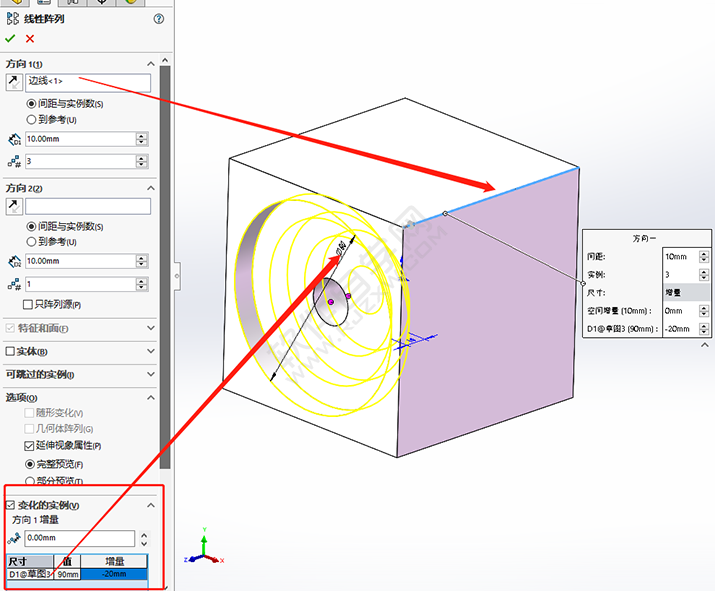715x591 pixels.
Task: Collapse the 变化的实例 section chevron
Action: (150, 505)
